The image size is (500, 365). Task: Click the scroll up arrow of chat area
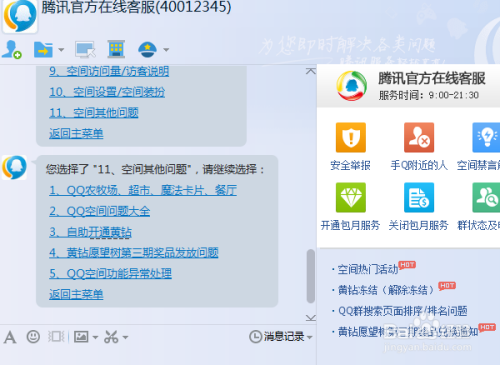pos(311,71)
